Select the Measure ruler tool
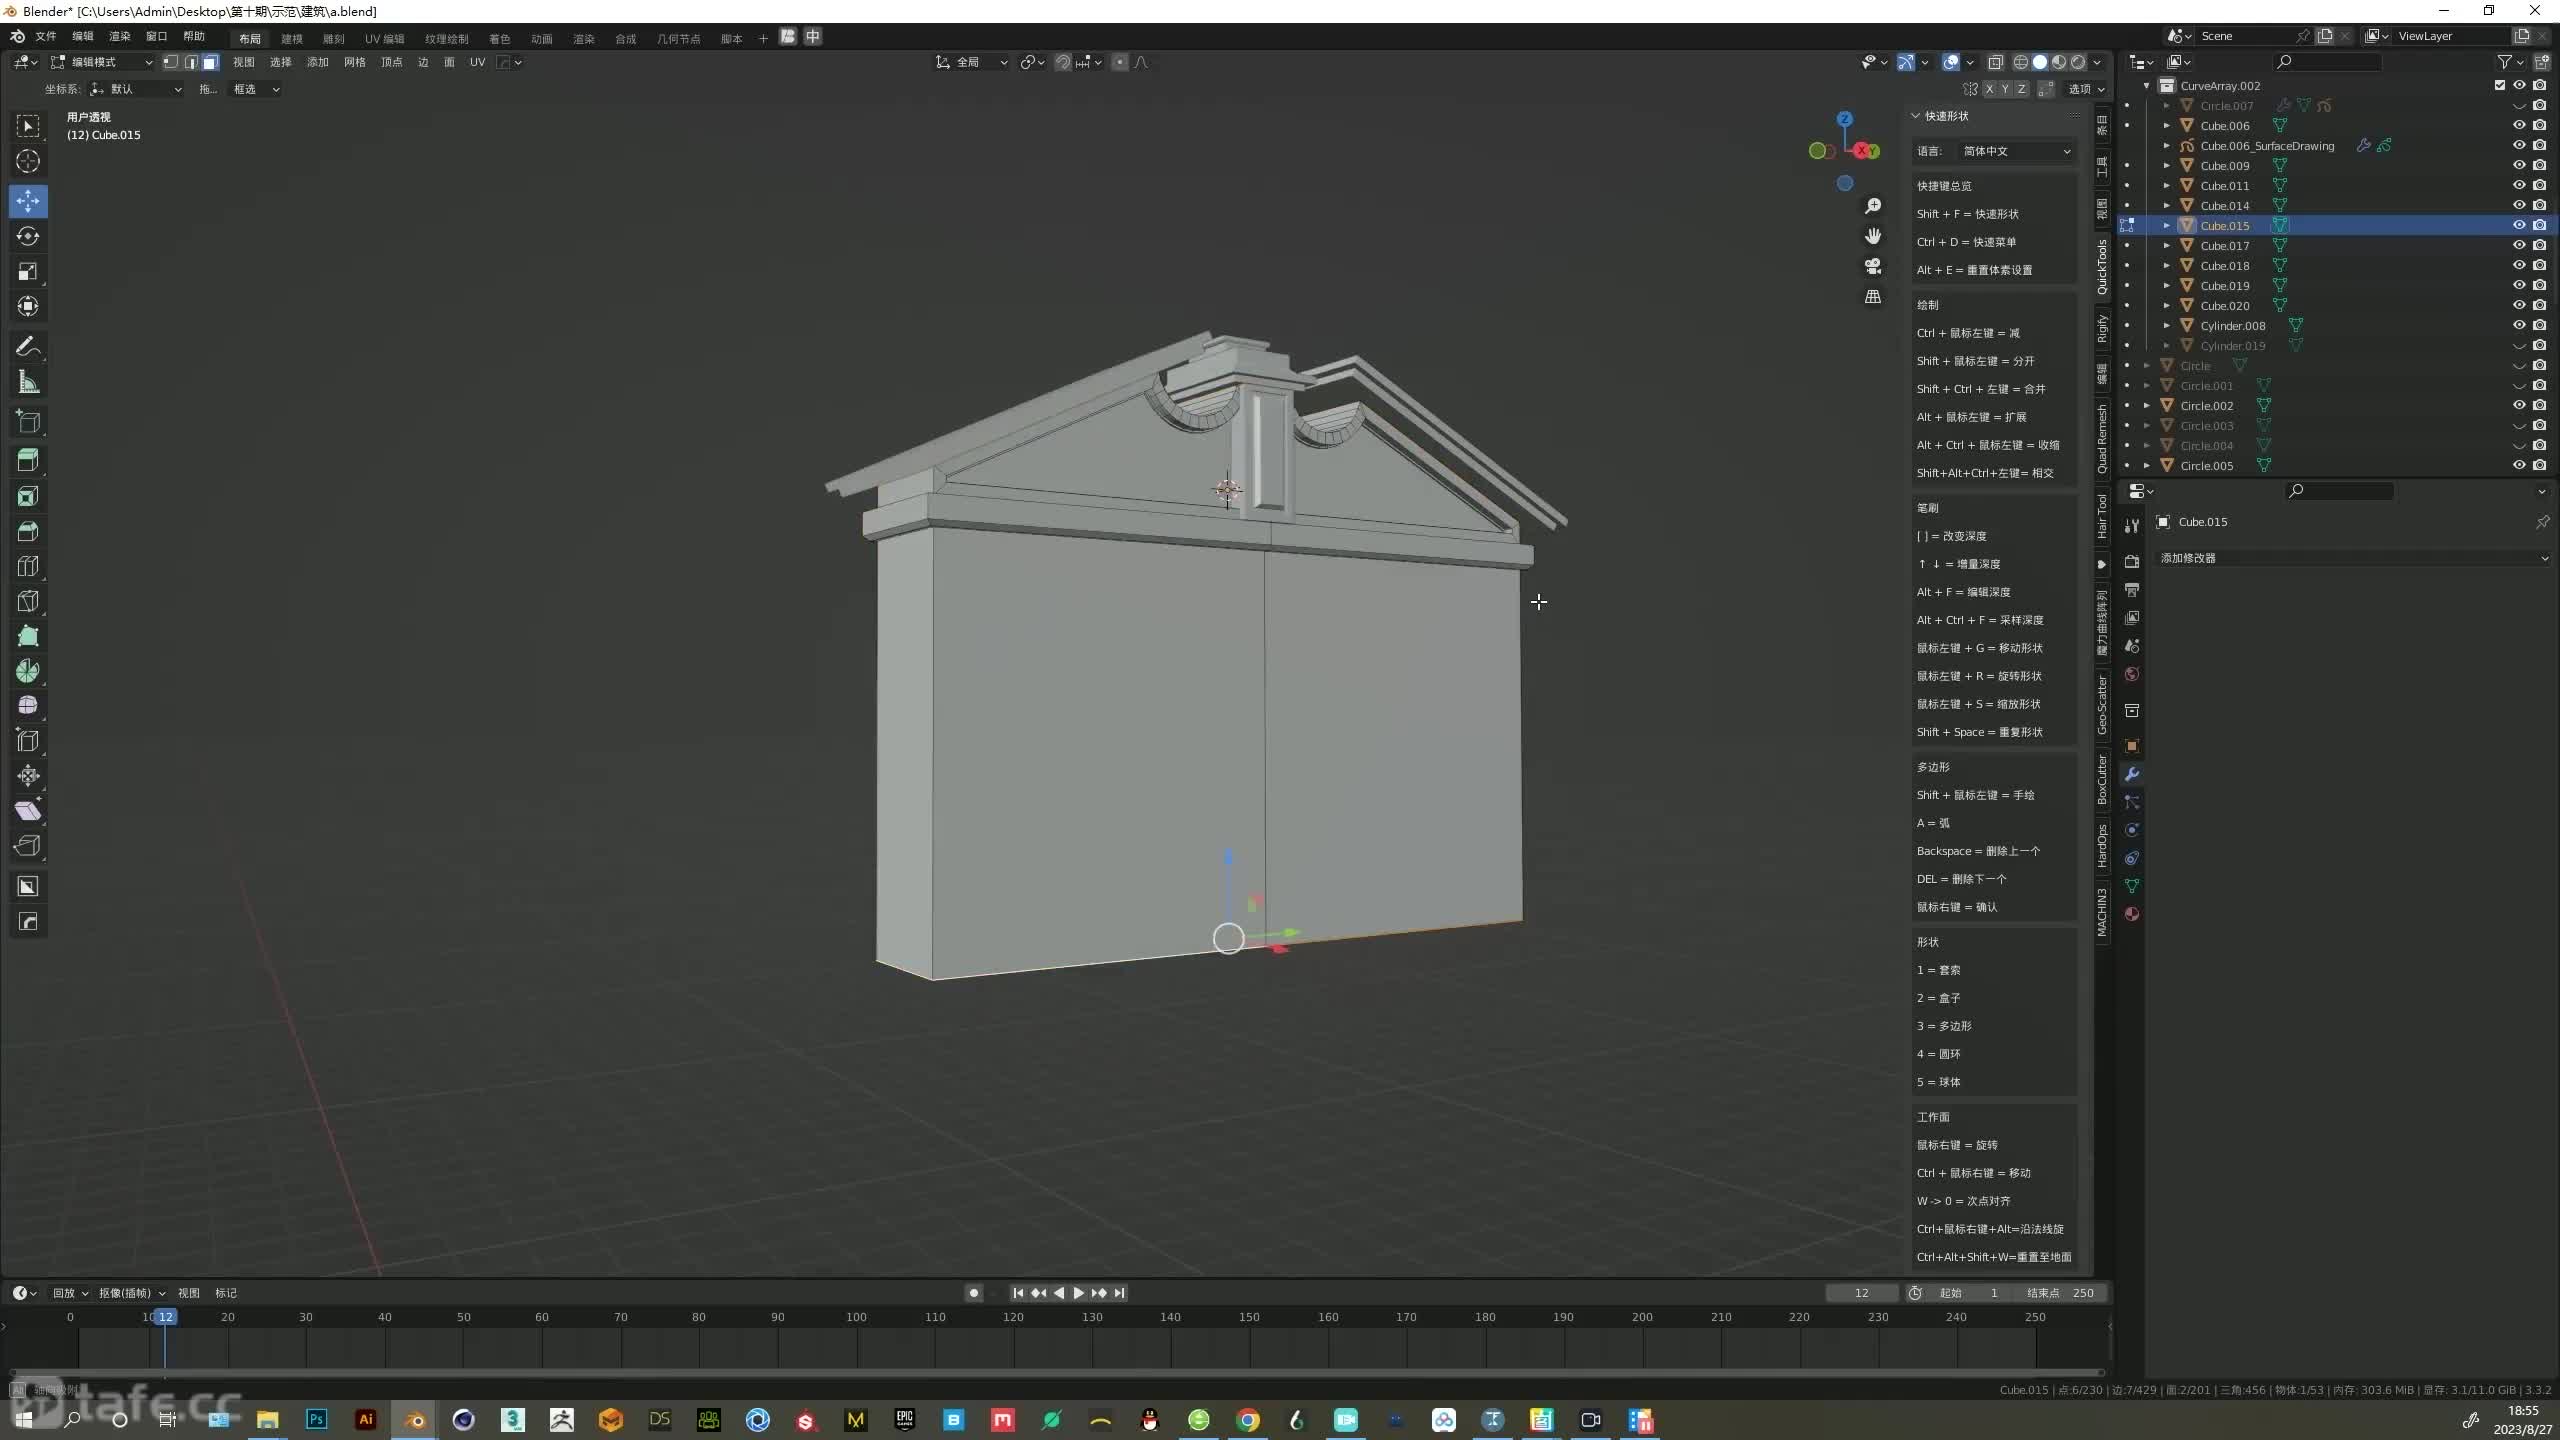Screen dimensions: 2560x1440 pos(28,382)
